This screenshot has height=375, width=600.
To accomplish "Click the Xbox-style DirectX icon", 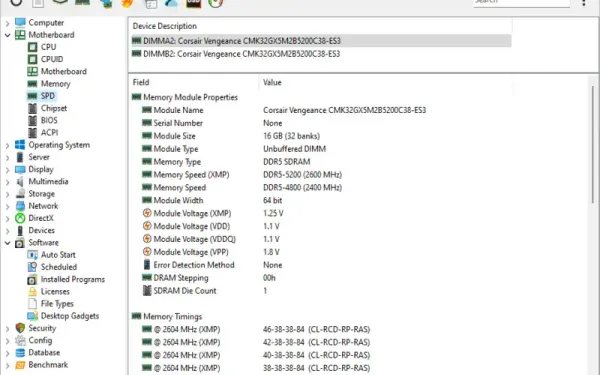I will pos(20,218).
